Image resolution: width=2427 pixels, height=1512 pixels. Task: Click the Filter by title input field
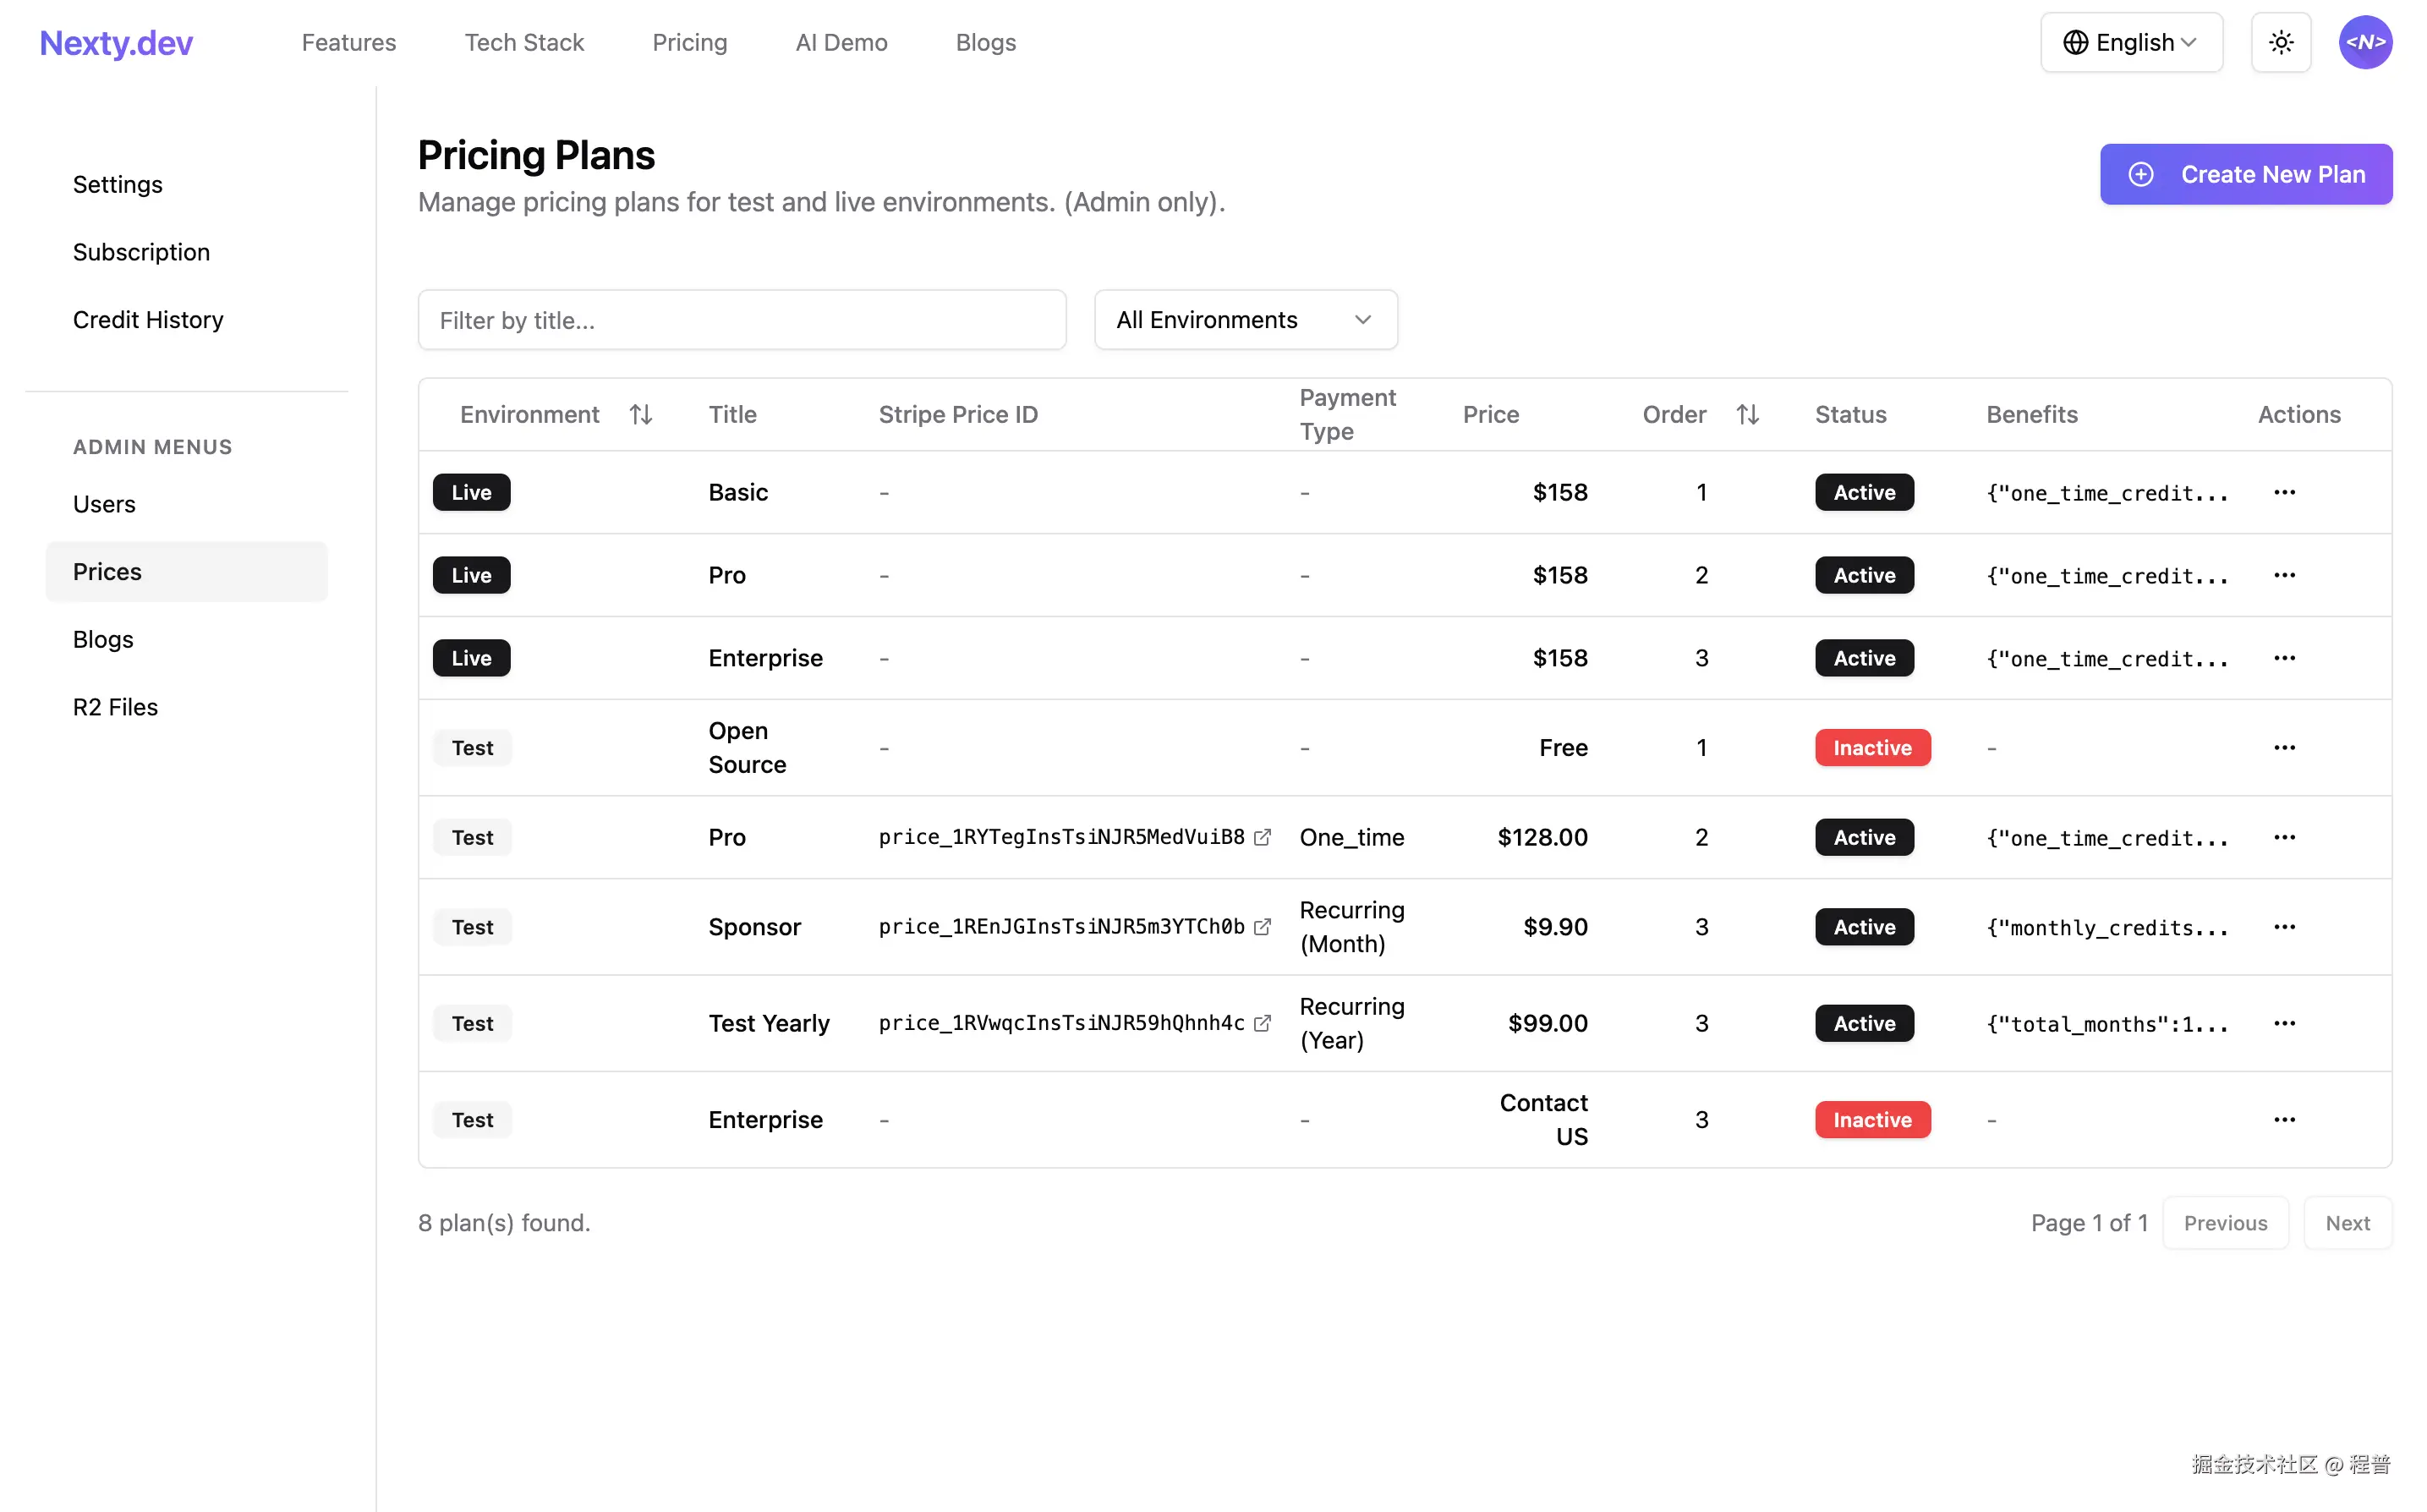[742, 319]
